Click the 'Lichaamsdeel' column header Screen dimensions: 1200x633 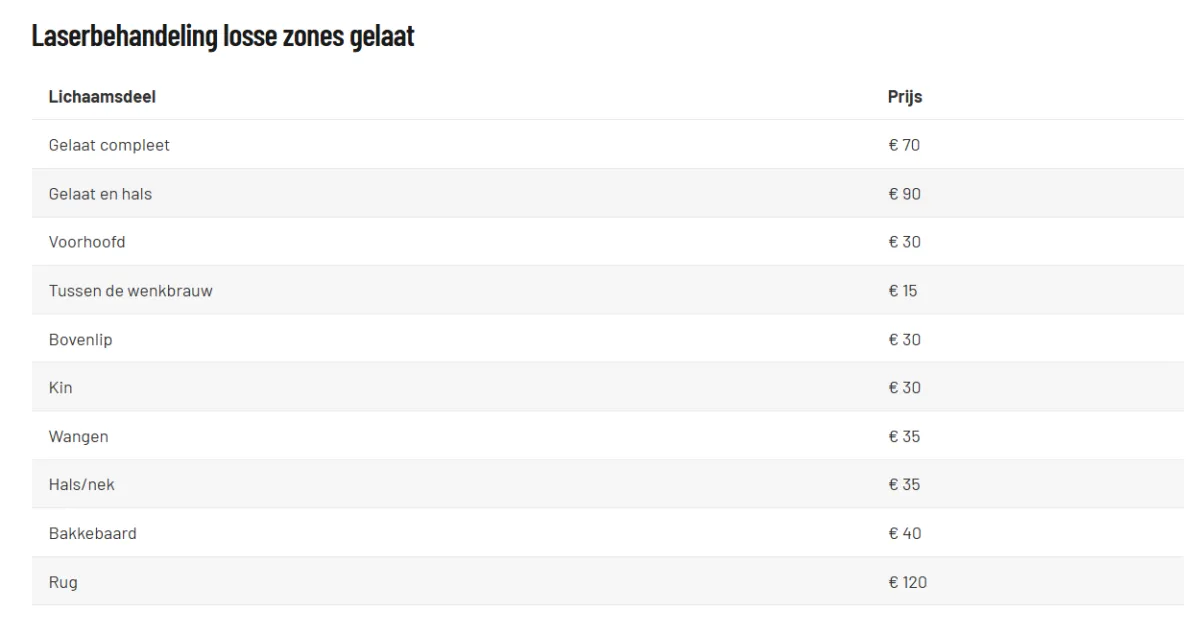[102, 97]
